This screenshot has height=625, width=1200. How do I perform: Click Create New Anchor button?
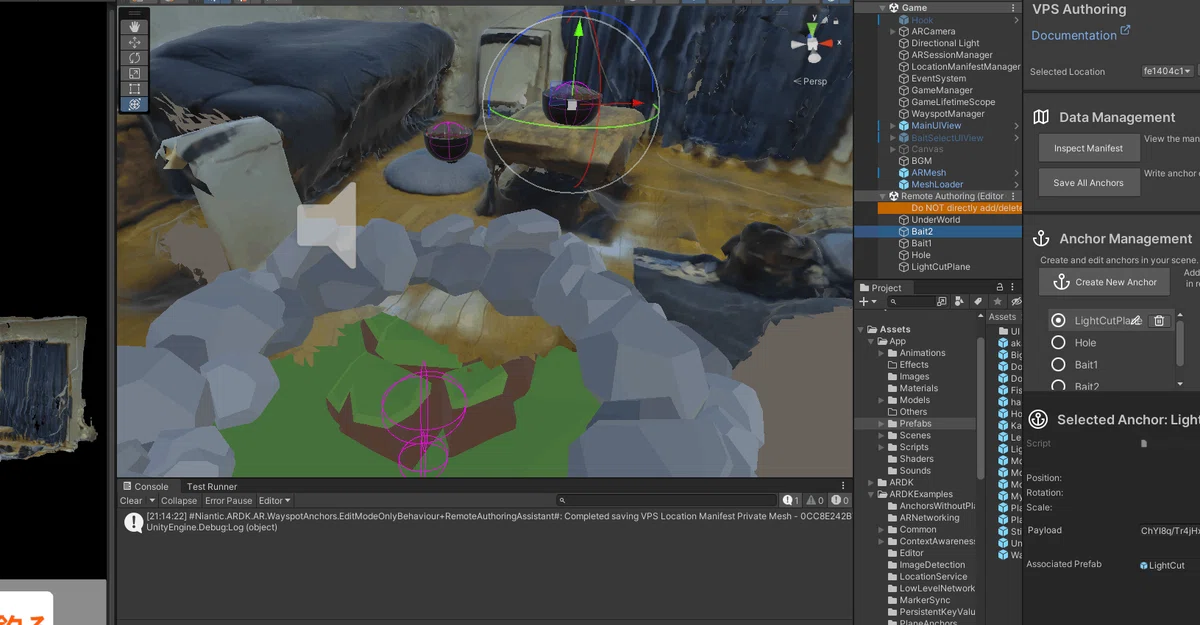click(1104, 282)
